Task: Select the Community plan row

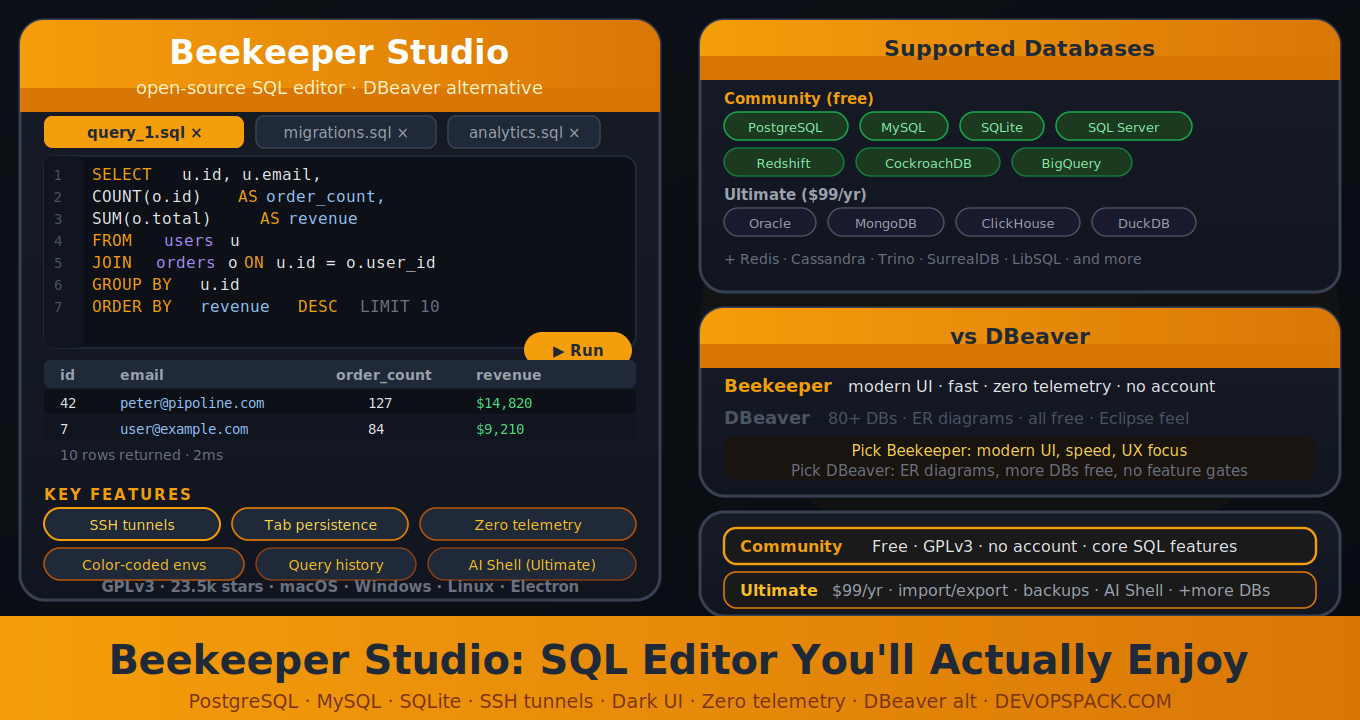Action: pyautogui.click(x=1020, y=546)
